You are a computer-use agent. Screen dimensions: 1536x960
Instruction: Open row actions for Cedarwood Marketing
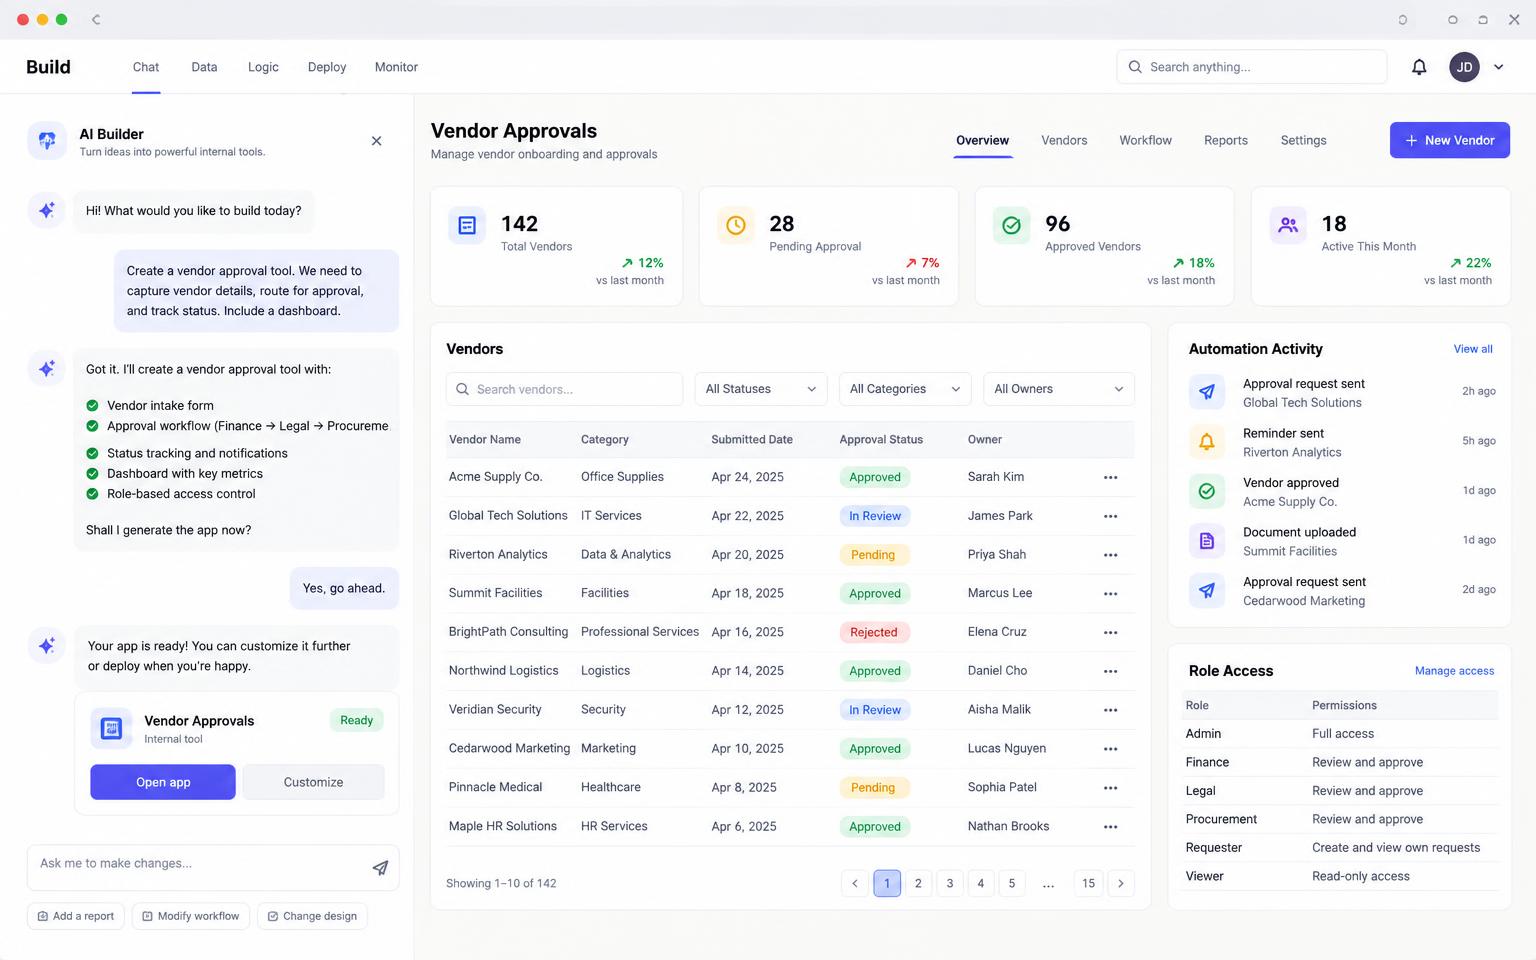click(1110, 749)
